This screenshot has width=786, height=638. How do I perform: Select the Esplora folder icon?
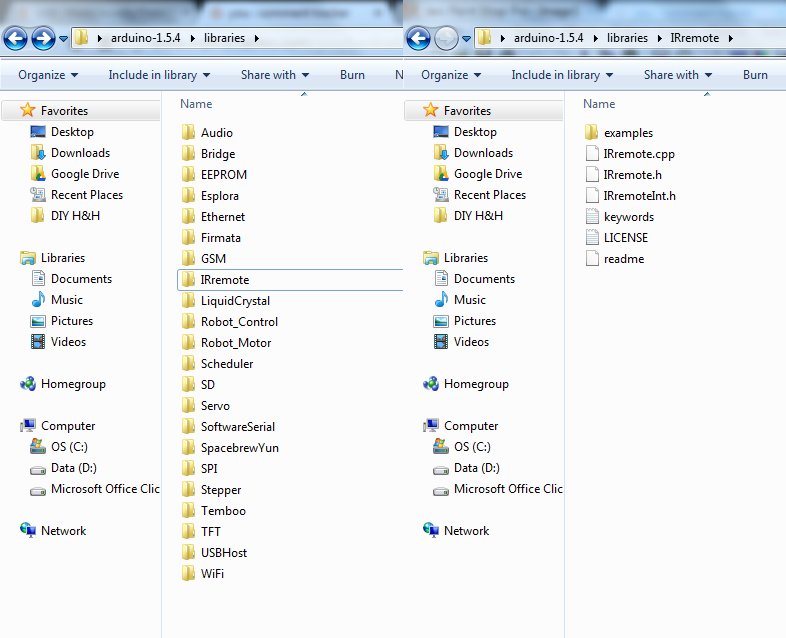tap(188, 195)
